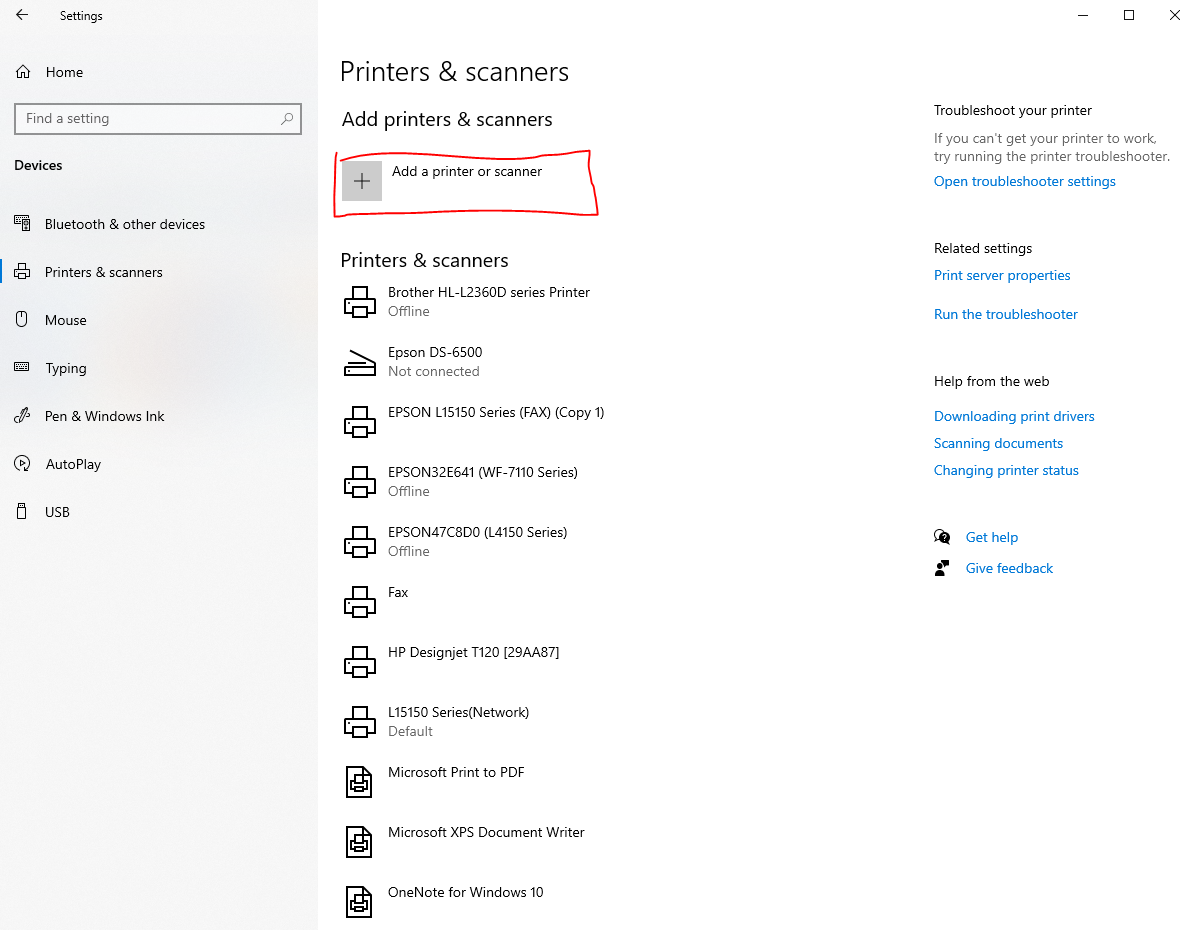The image size is (1198, 930).
Task: Click the AutoPlay icon
Action: point(22,464)
